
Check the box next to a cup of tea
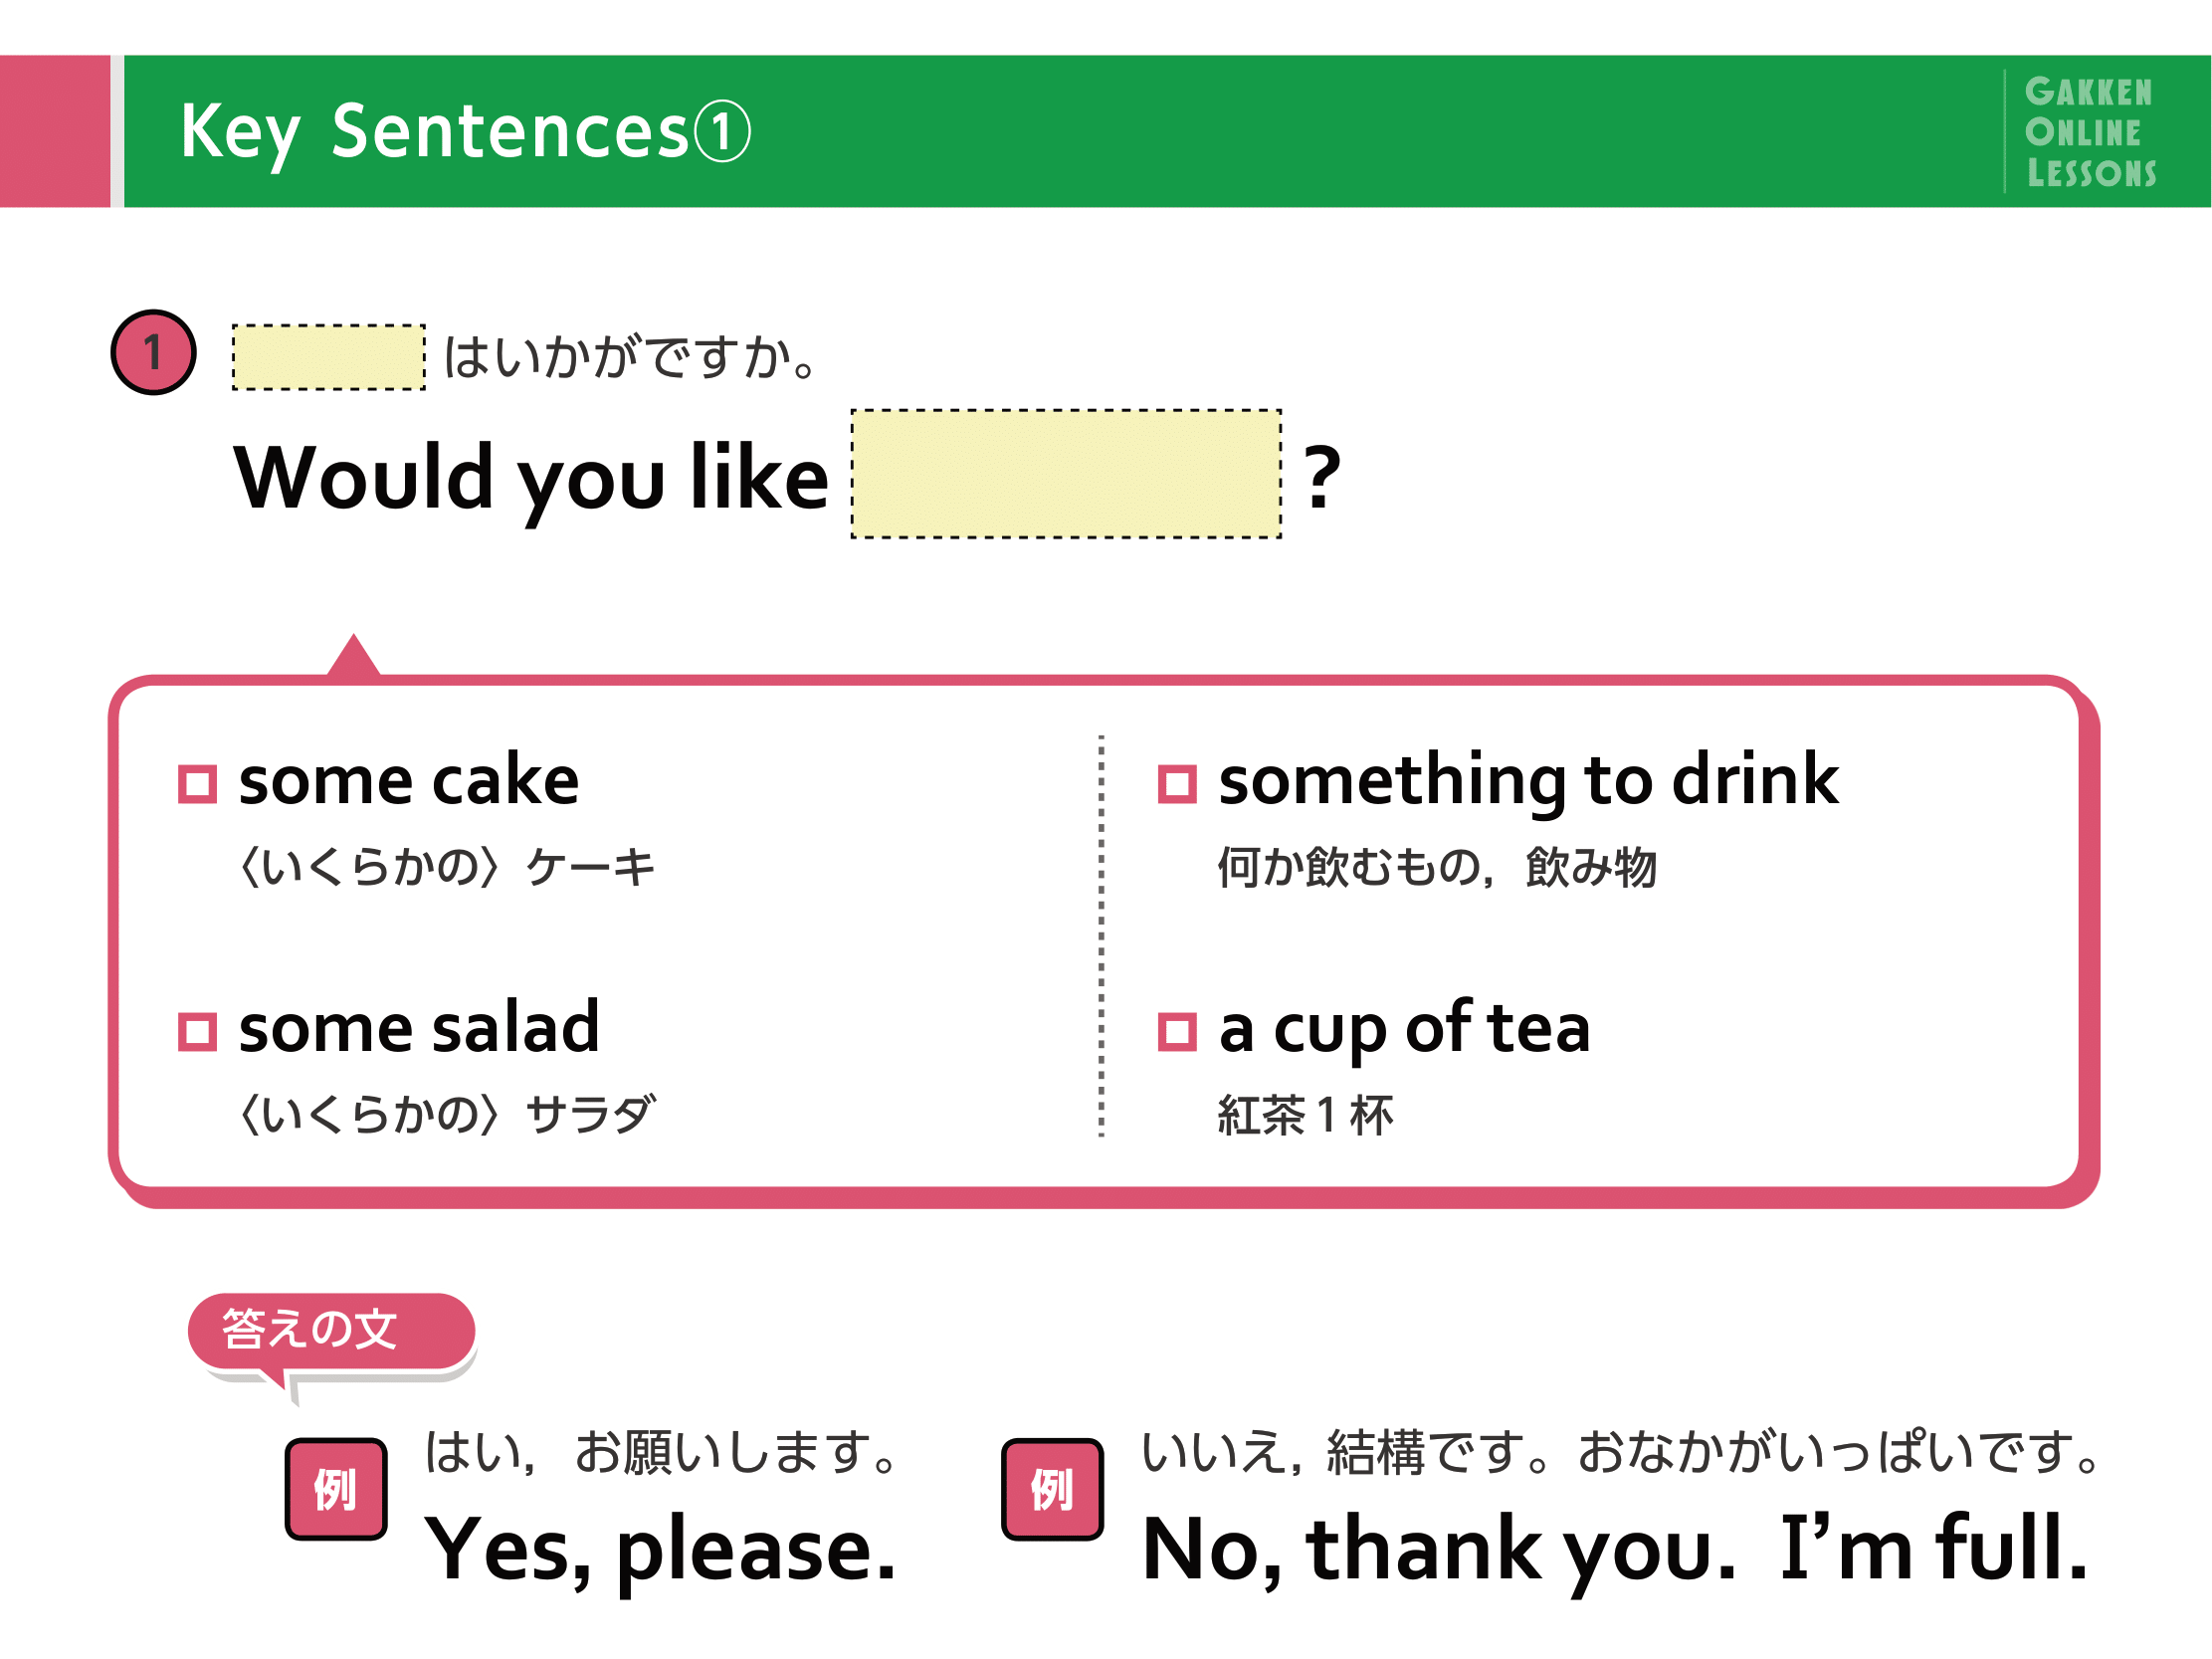[1177, 1032]
